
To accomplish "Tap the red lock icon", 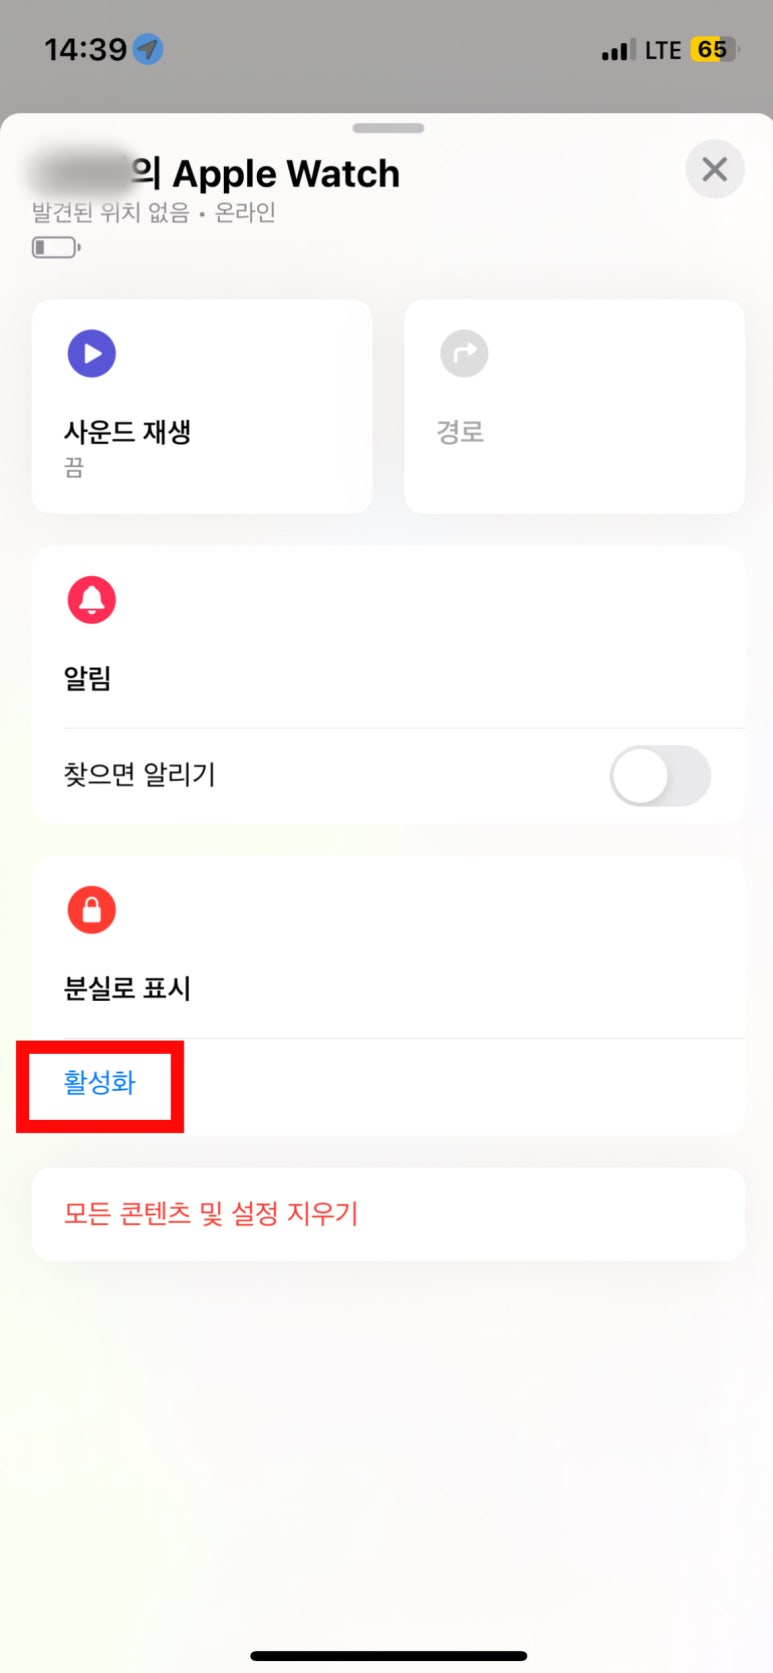I will point(92,910).
